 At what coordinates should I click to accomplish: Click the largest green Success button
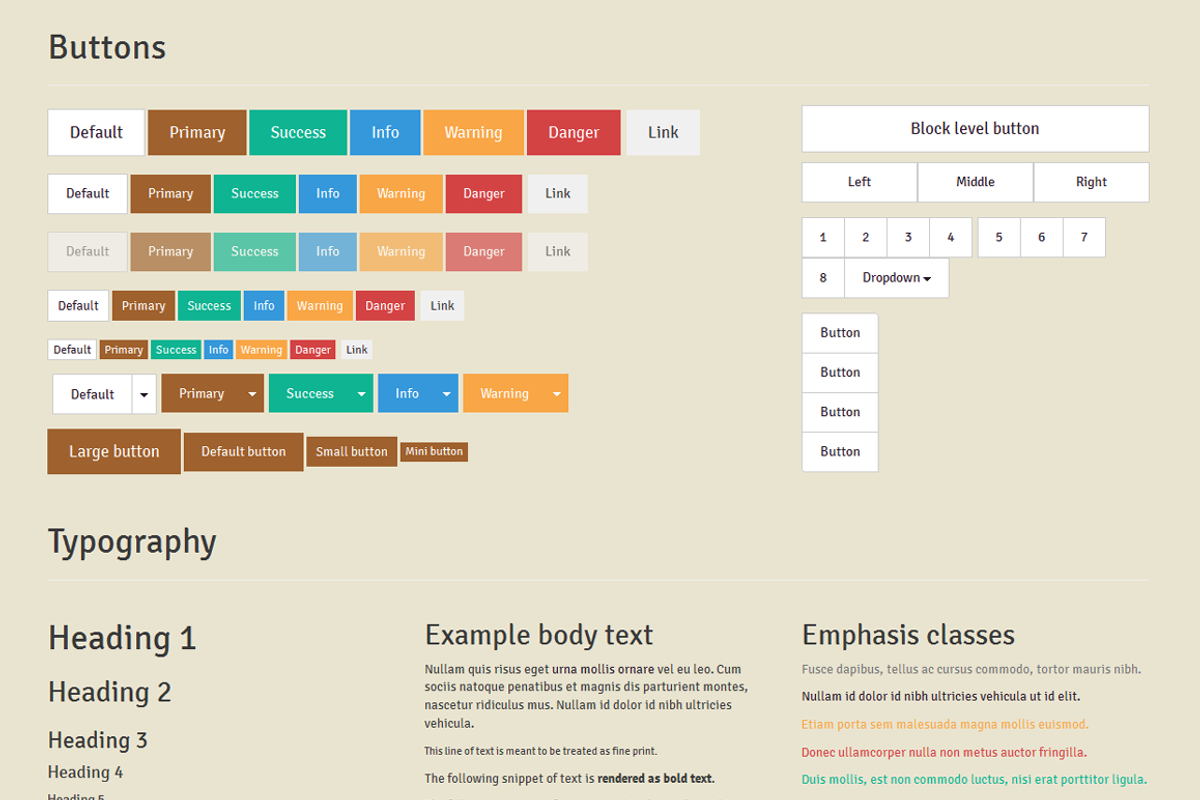click(298, 132)
